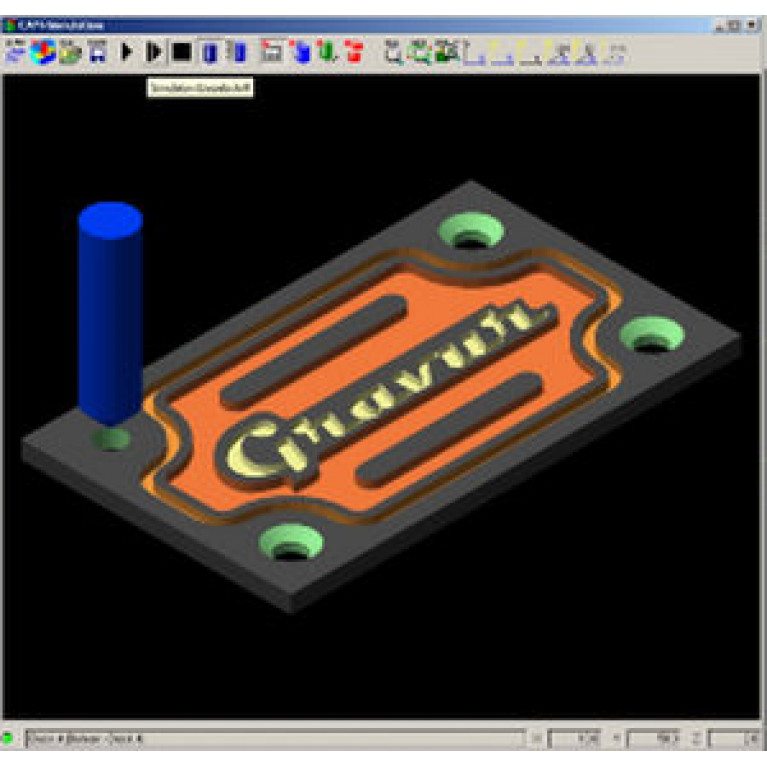Click the blue cylindrical milling tool in viewport
Screen dimensions: 767x767
click(111, 313)
